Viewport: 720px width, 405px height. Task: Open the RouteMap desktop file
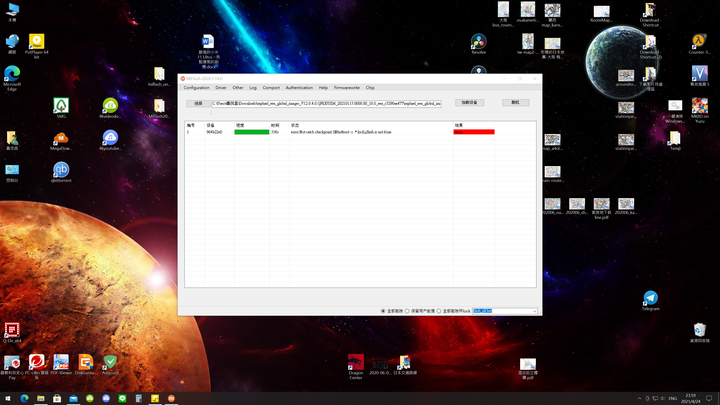[601, 14]
